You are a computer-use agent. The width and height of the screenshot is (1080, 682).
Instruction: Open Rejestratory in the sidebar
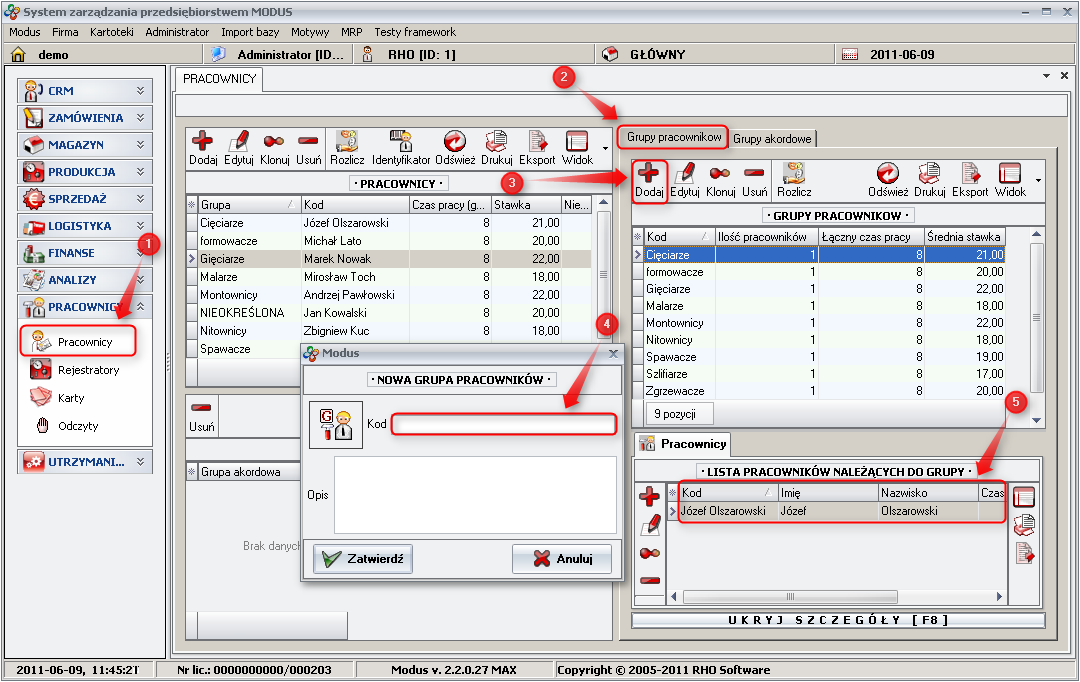coord(88,370)
